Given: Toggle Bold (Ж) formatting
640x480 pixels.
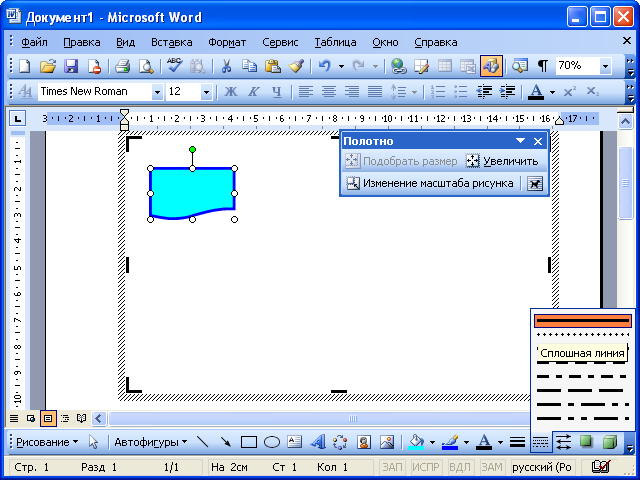Looking at the screenshot, I should 231,92.
